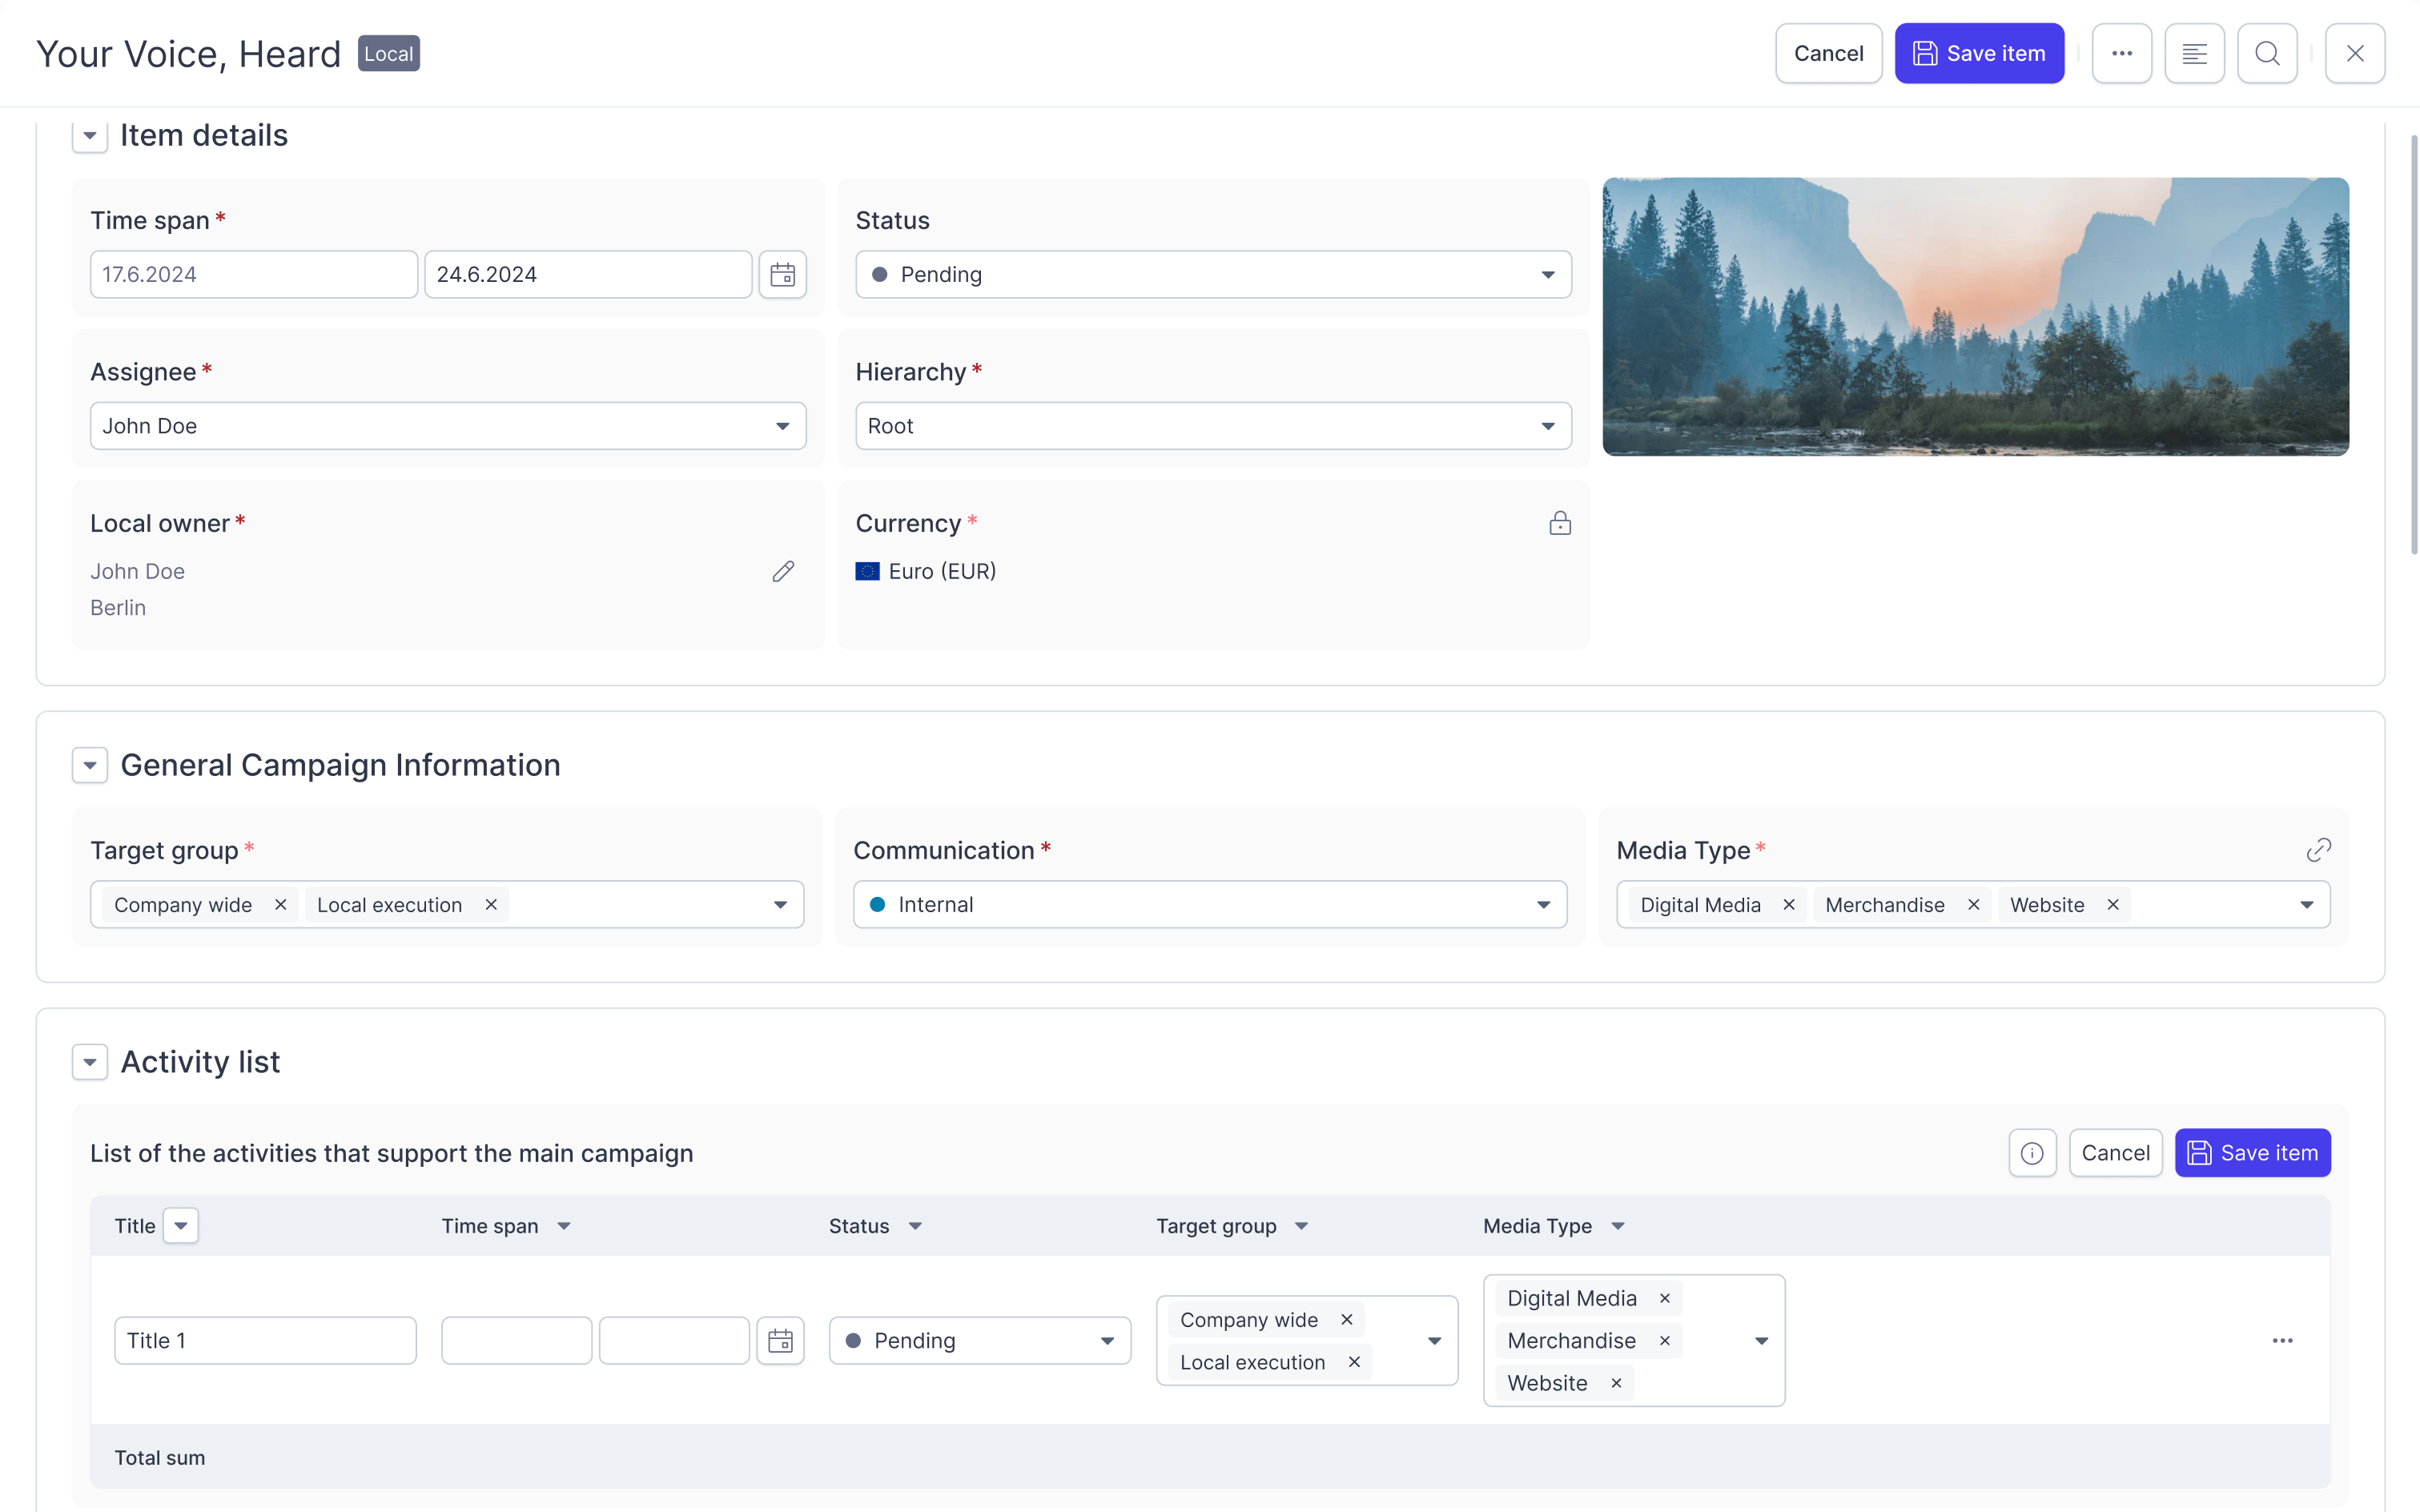Click the Total sum row label

(x=160, y=1458)
